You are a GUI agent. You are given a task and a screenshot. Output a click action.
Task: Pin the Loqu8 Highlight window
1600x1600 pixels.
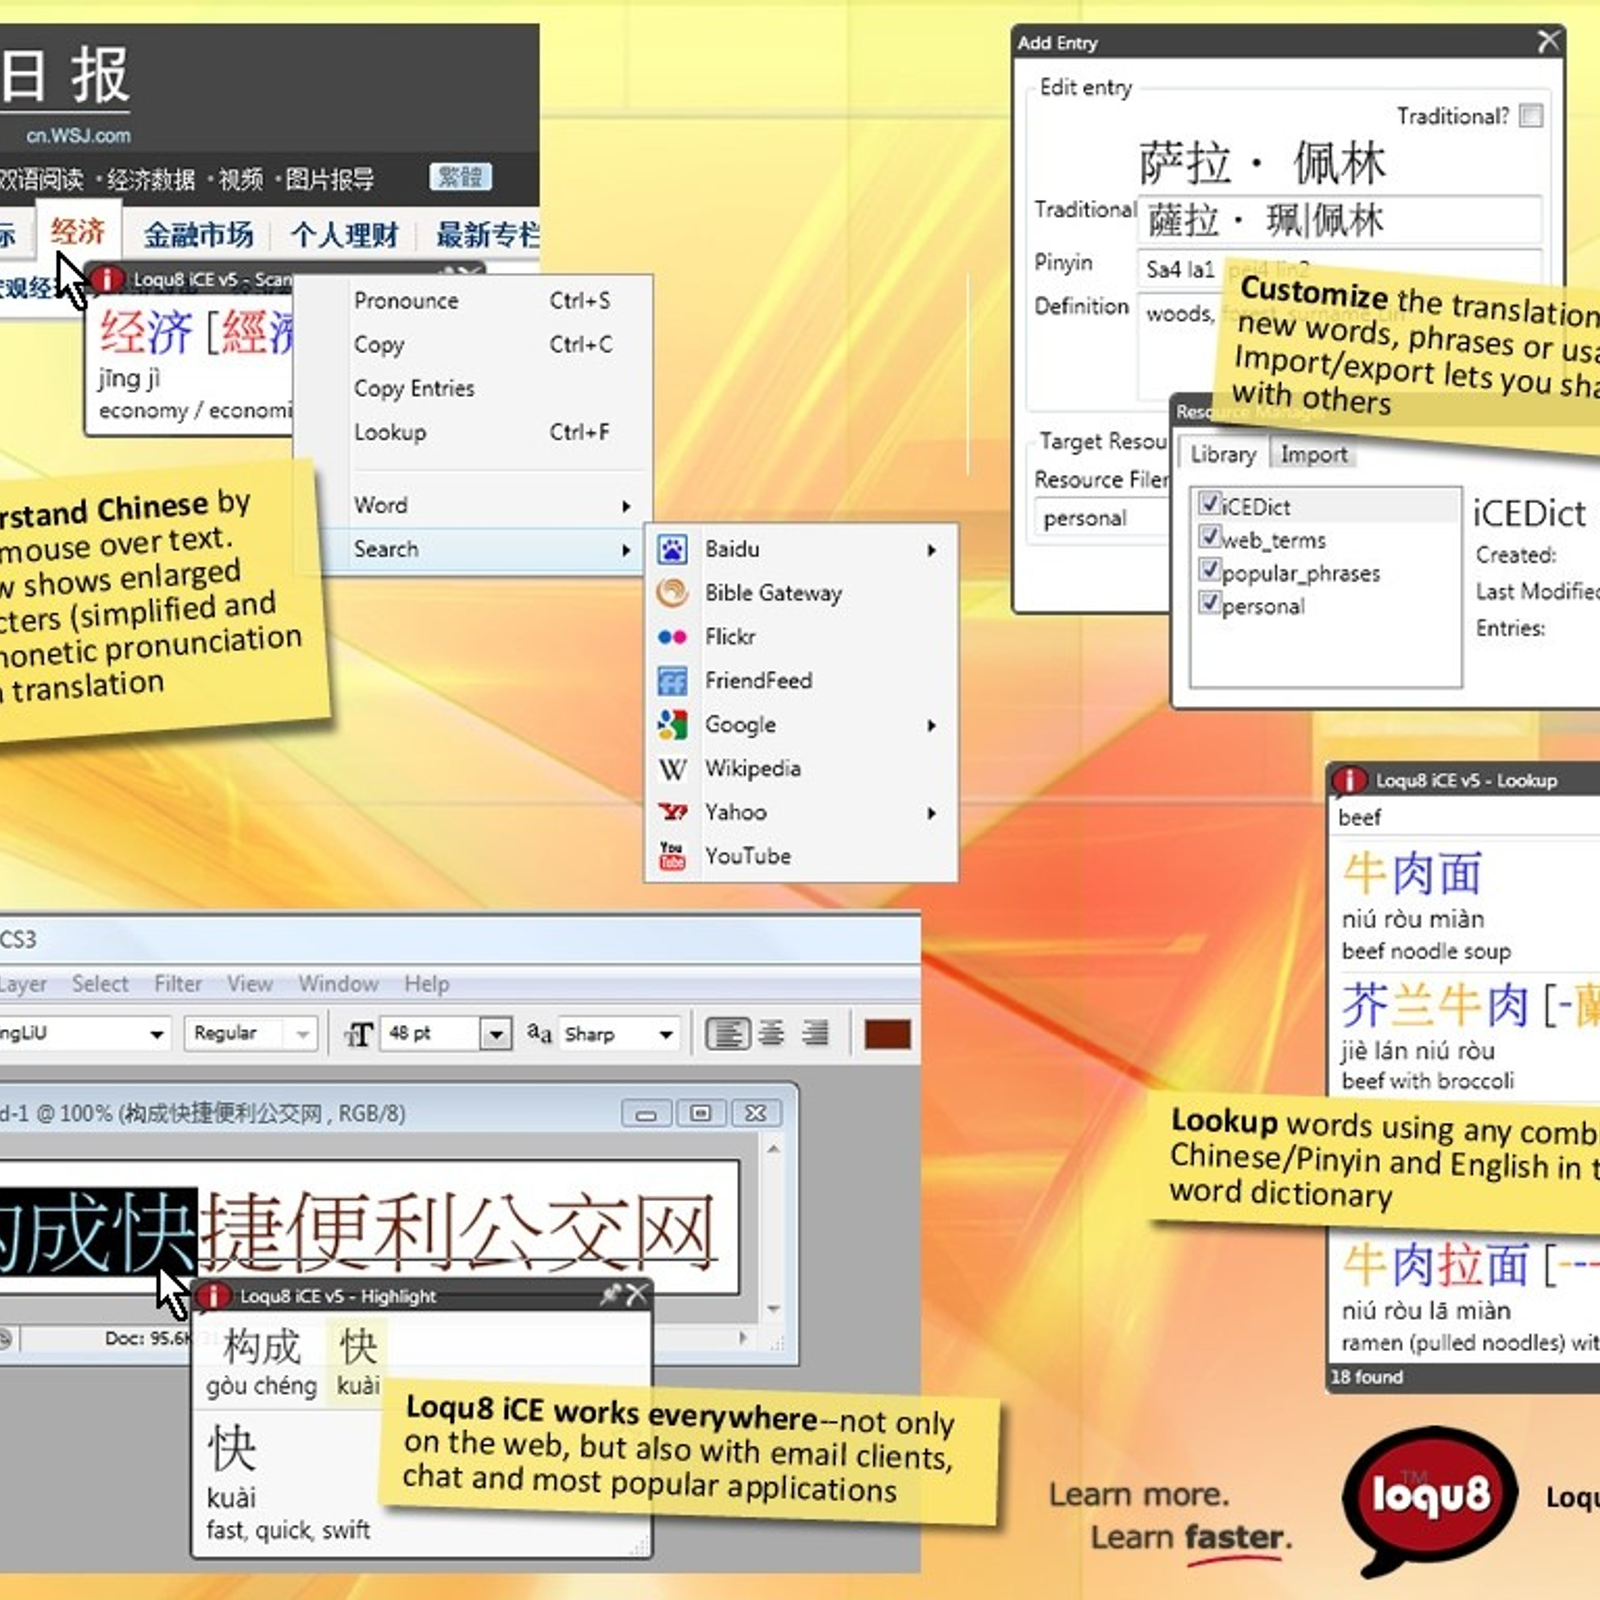pos(609,1295)
